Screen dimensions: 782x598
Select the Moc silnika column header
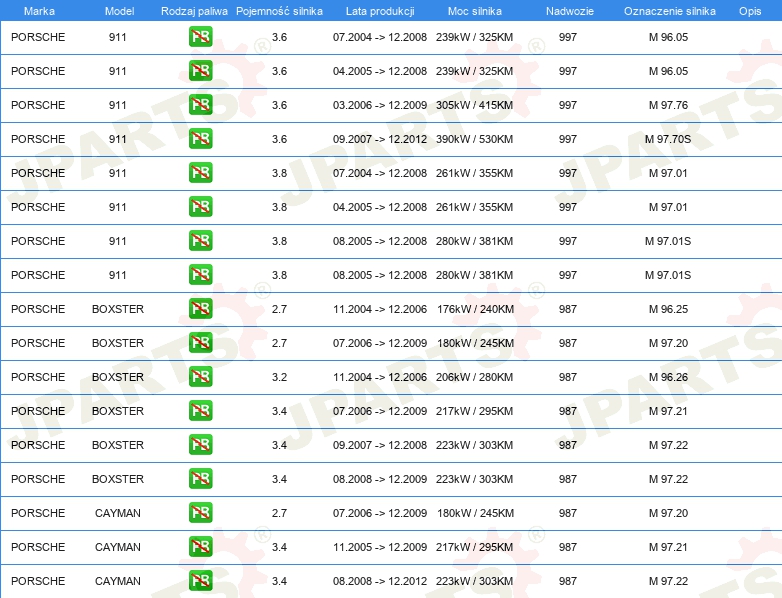[475, 10]
